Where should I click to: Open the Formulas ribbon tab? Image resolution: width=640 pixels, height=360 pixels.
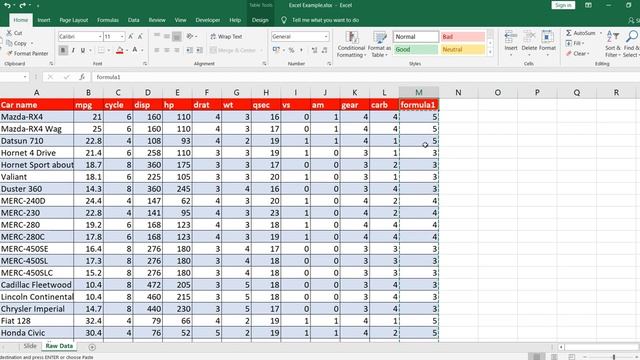108,20
